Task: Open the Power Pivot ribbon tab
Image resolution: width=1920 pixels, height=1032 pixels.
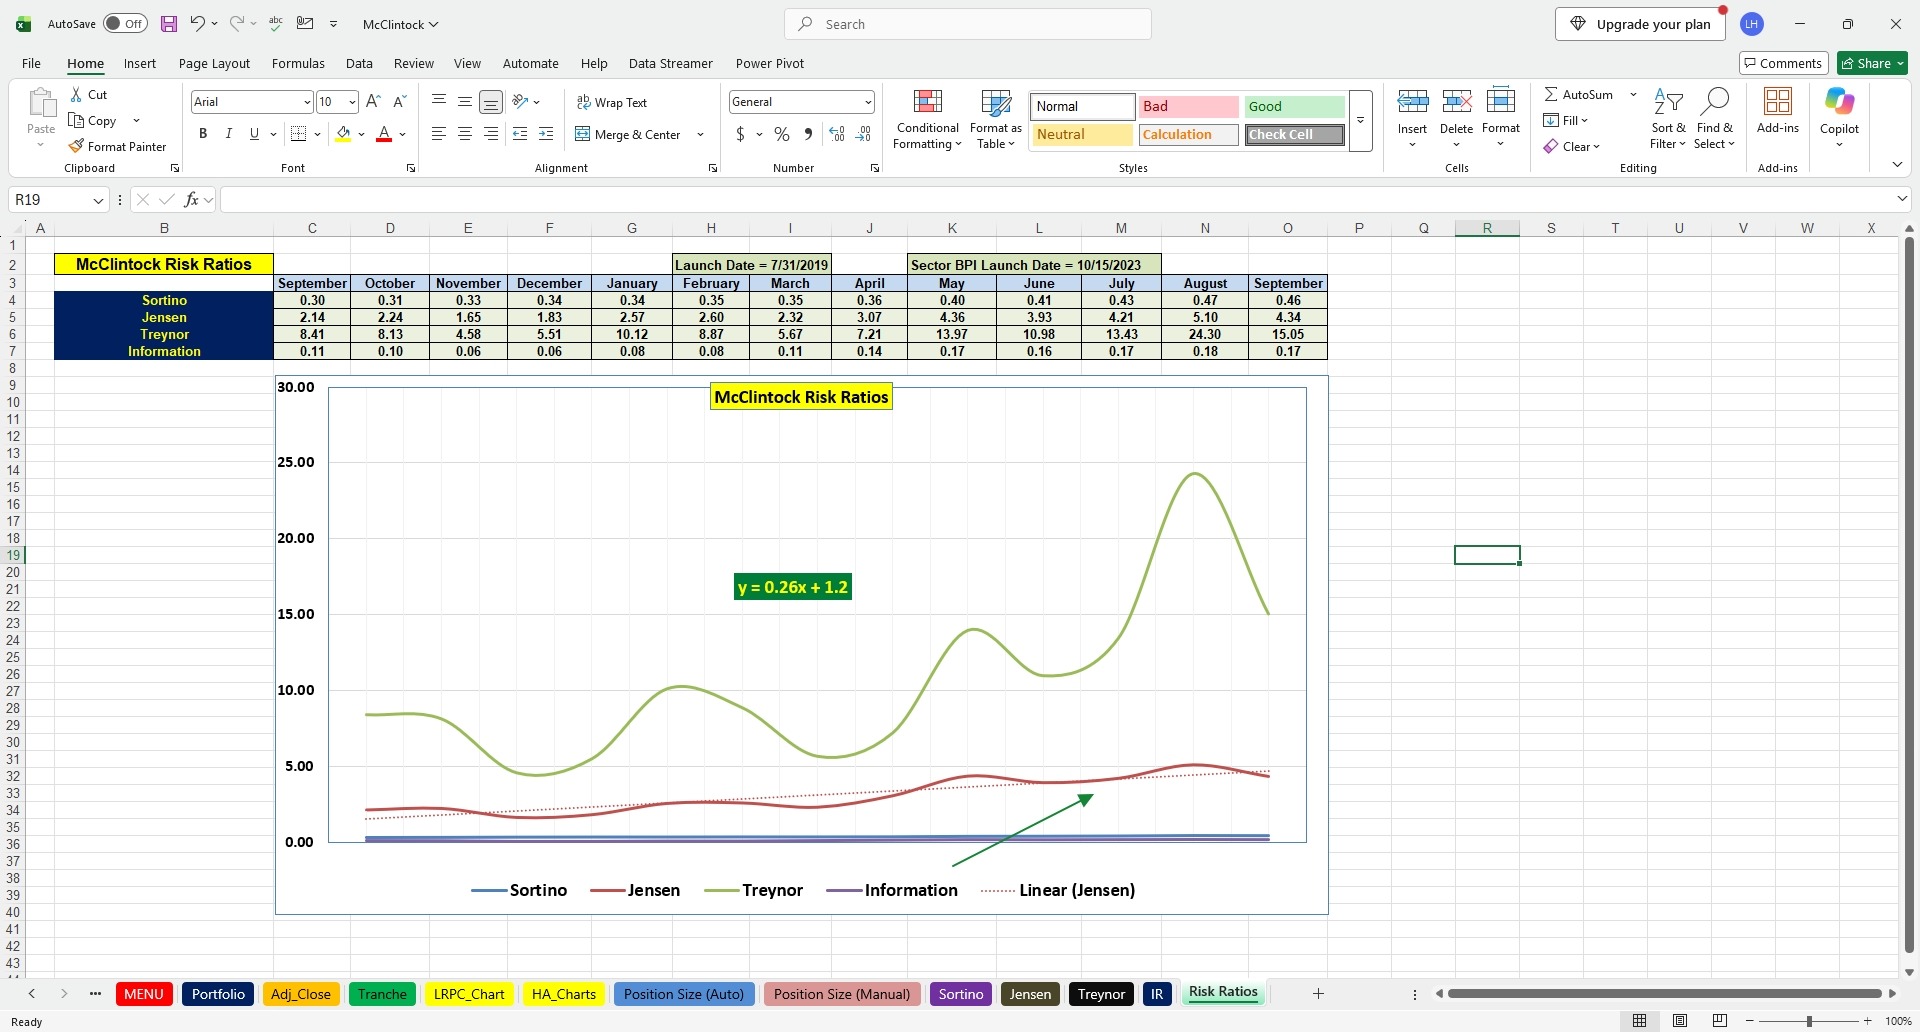Action: 770,63
